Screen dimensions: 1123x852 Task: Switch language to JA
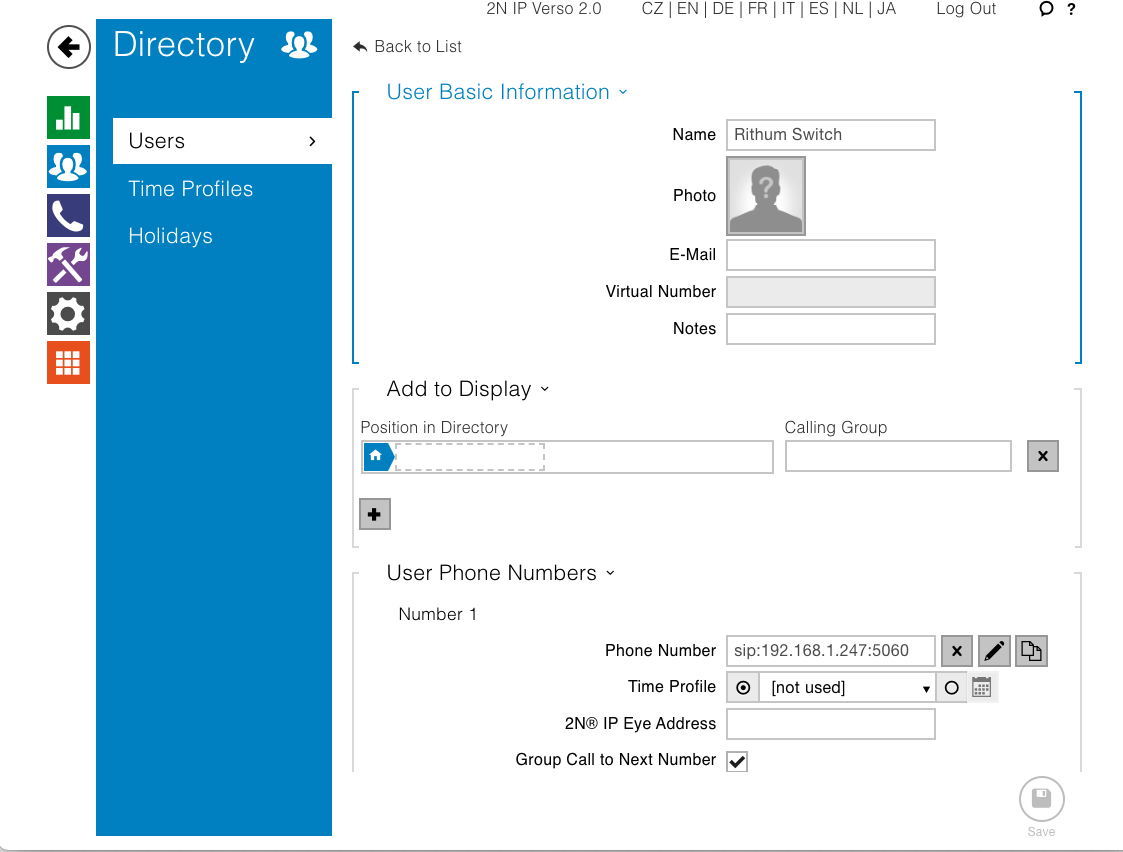[x=887, y=9]
